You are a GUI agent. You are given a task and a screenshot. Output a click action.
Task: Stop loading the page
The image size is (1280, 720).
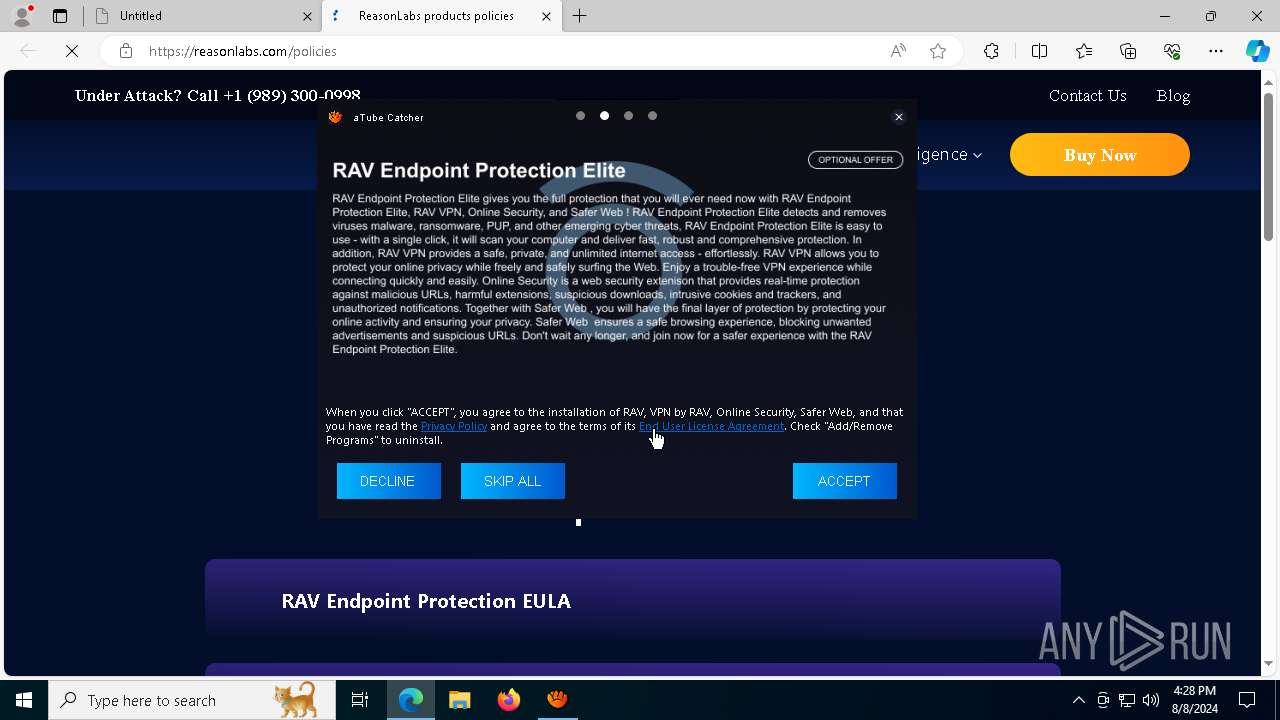coord(72,51)
